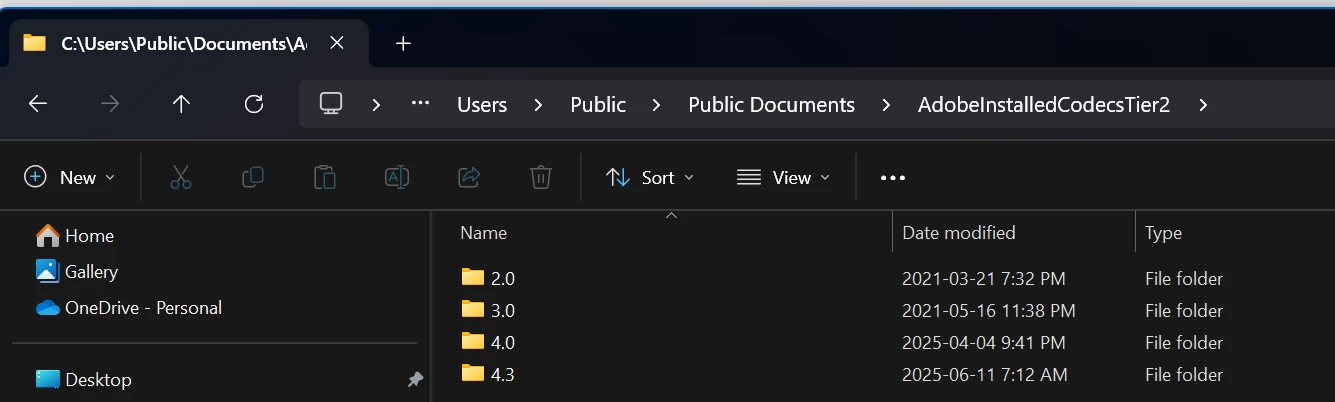This screenshot has width=1335, height=402.
Task: Open Gallery in the navigation pane
Action: pos(77,271)
